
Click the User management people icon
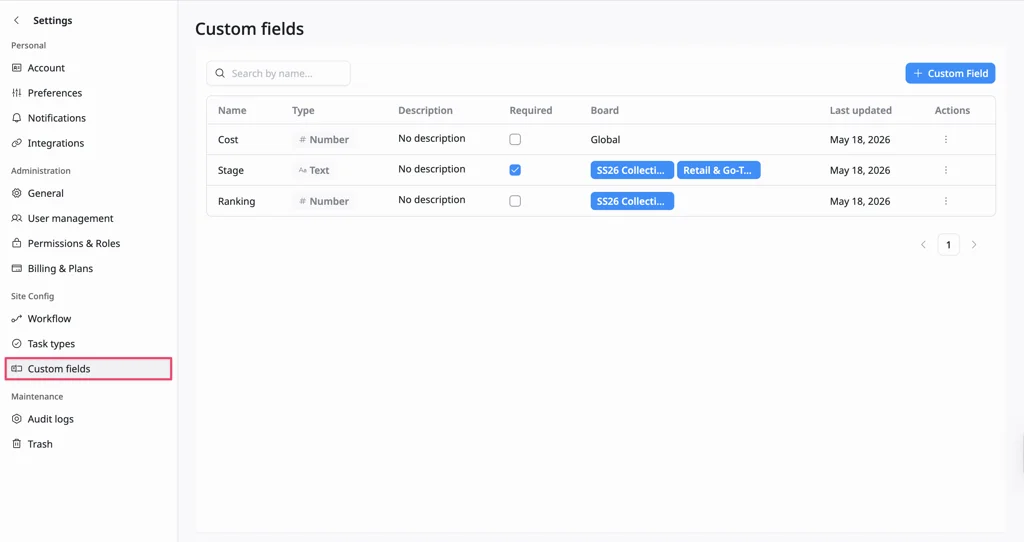(x=16, y=218)
